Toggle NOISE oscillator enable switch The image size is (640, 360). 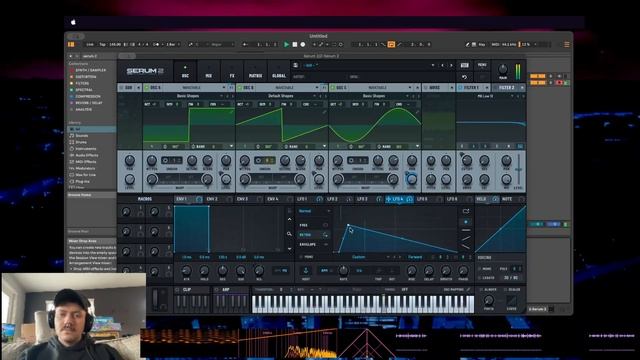426,88
